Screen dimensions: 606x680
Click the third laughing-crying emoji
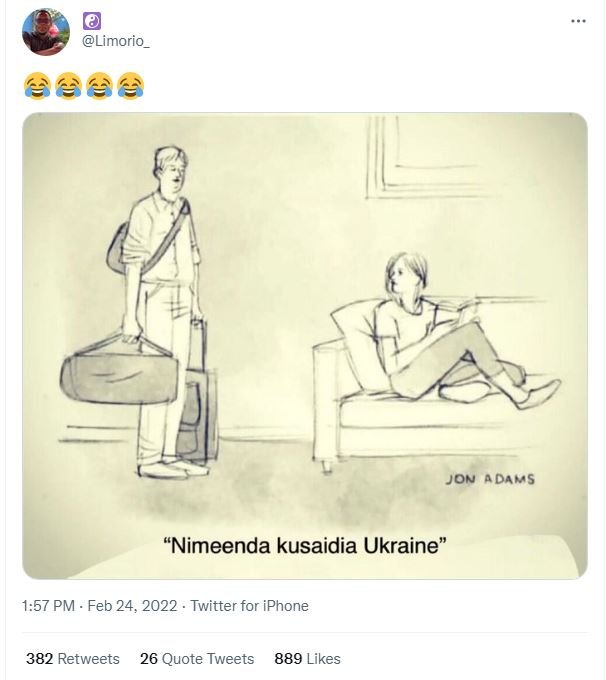coord(100,85)
